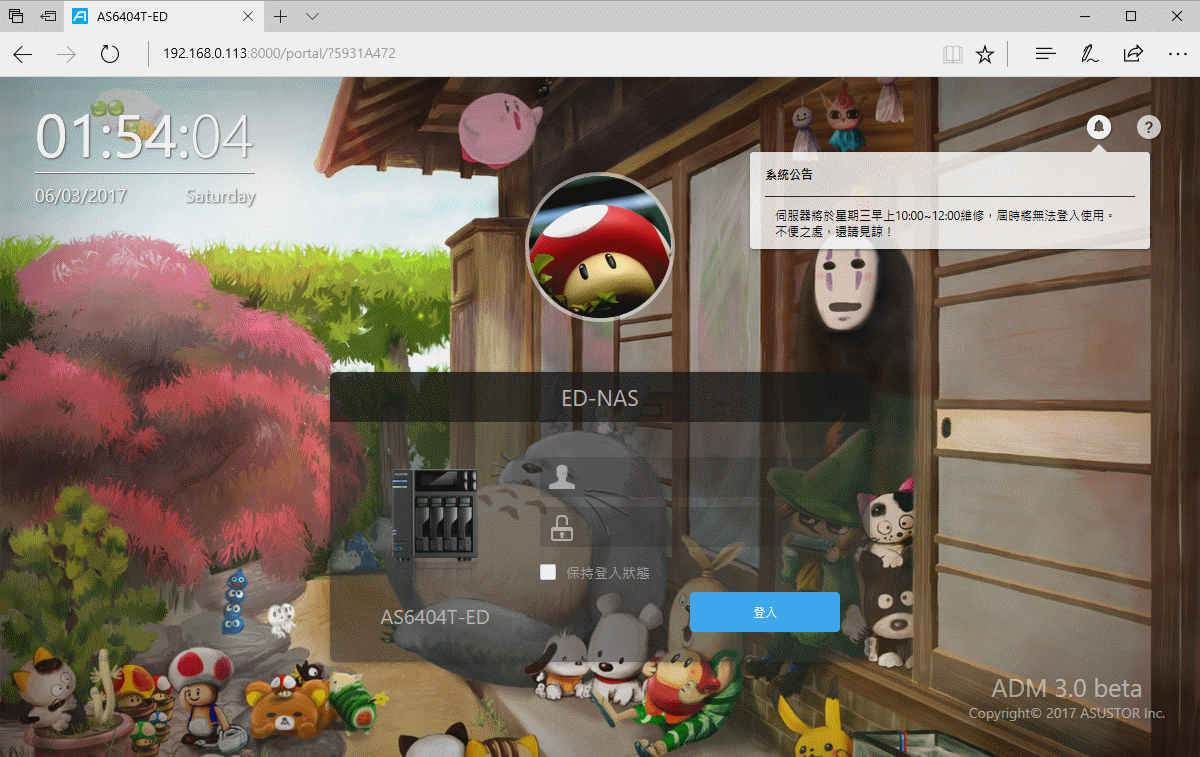
Task: Click the padlock icon in the login form
Action: [x=562, y=527]
